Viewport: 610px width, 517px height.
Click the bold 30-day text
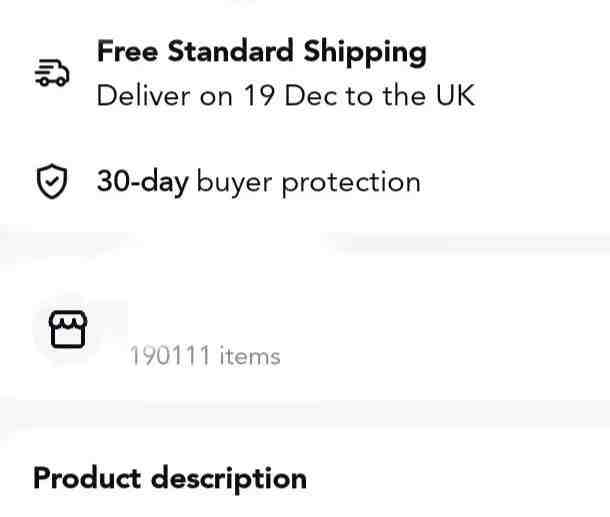click(x=143, y=181)
